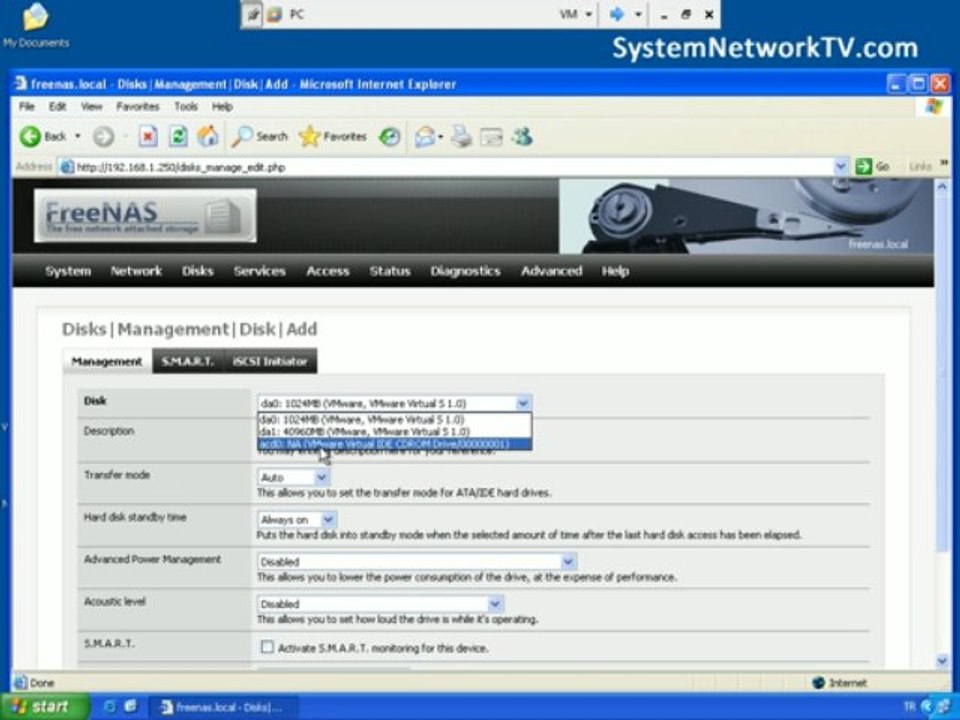
Task: Open Hard disk standby time dropdown
Action: pos(297,519)
